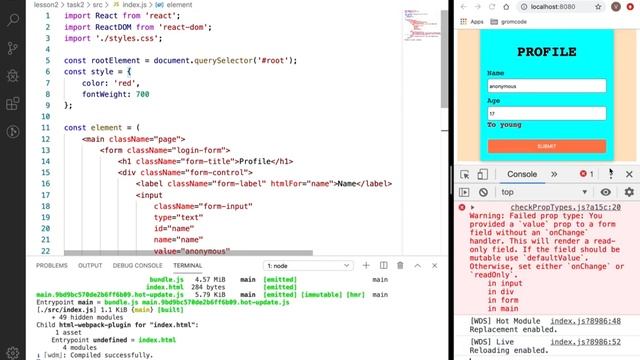Go forward in the browser
Image resolution: width=640 pixels, height=360 pixels.
(478, 7)
